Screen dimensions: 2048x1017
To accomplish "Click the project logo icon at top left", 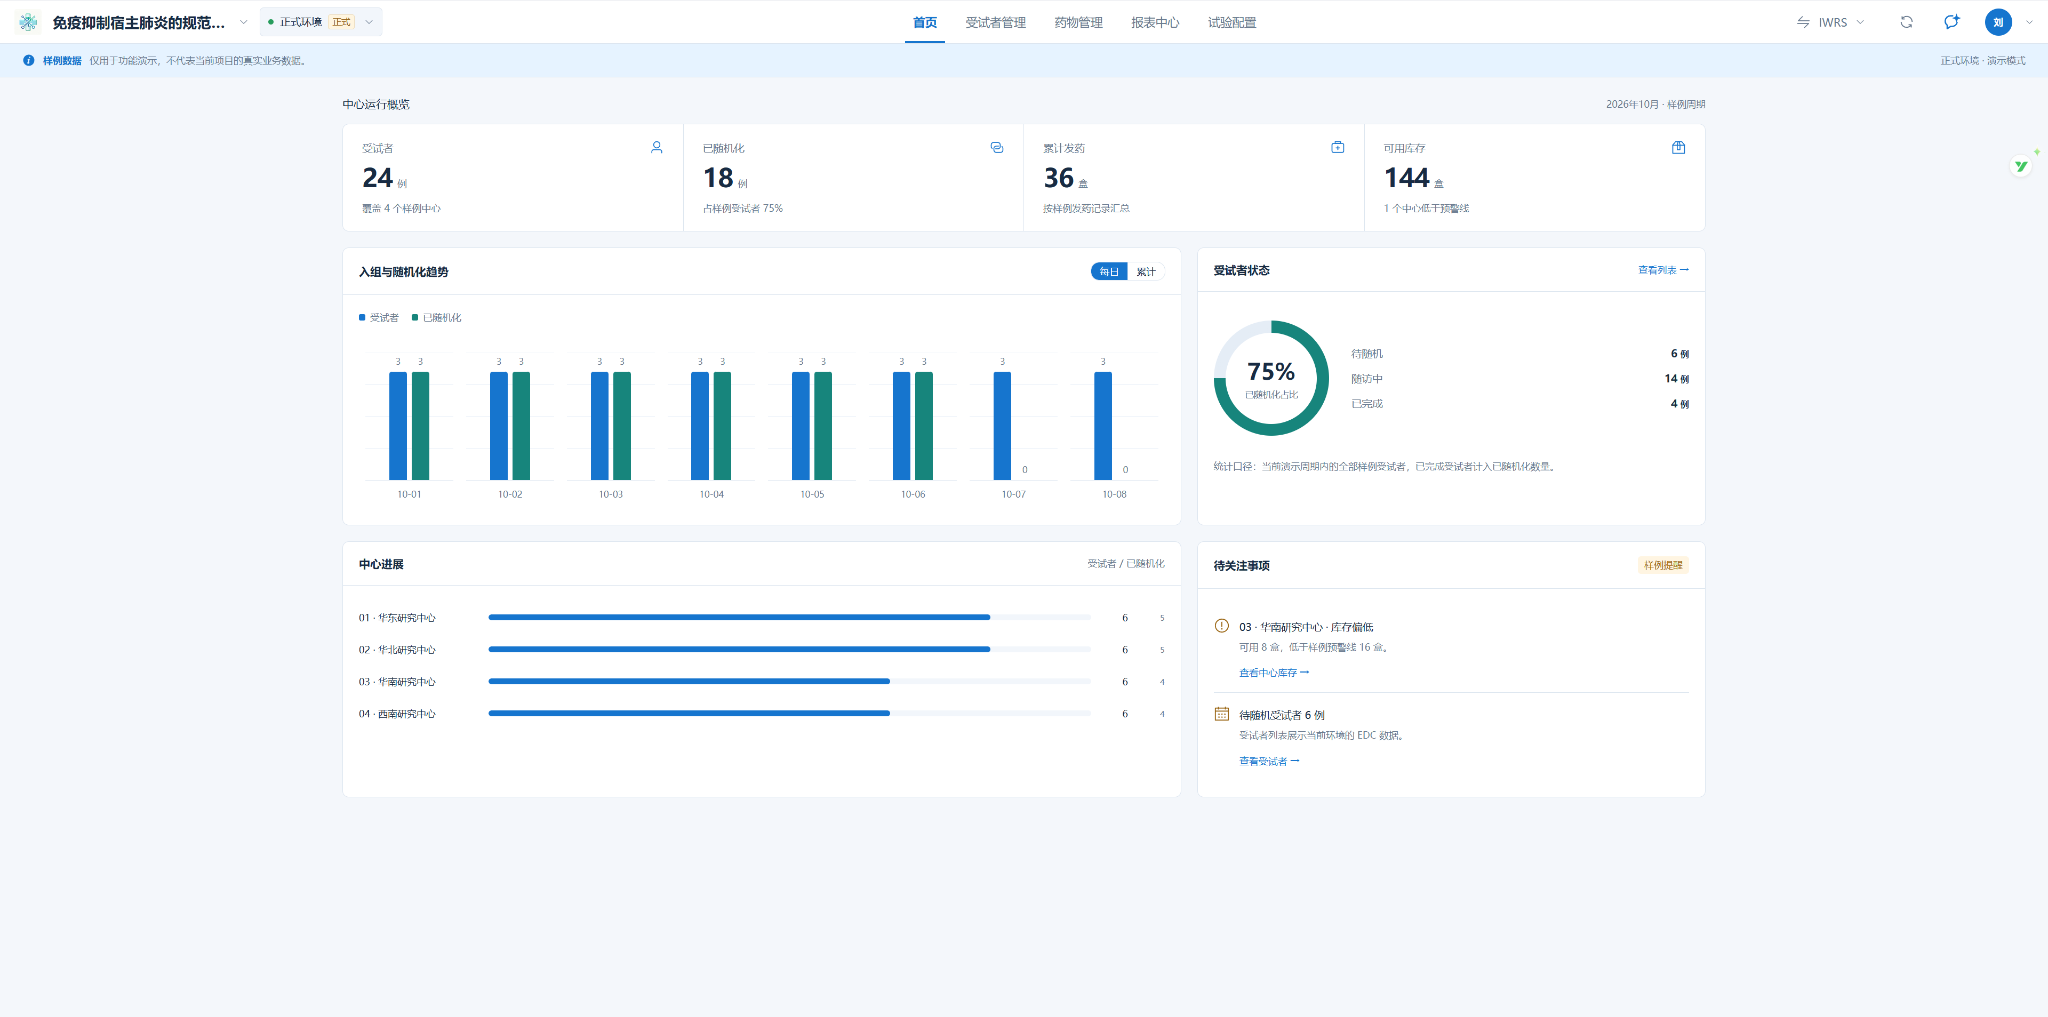I will pyautogui.click(x=28, y=22).
